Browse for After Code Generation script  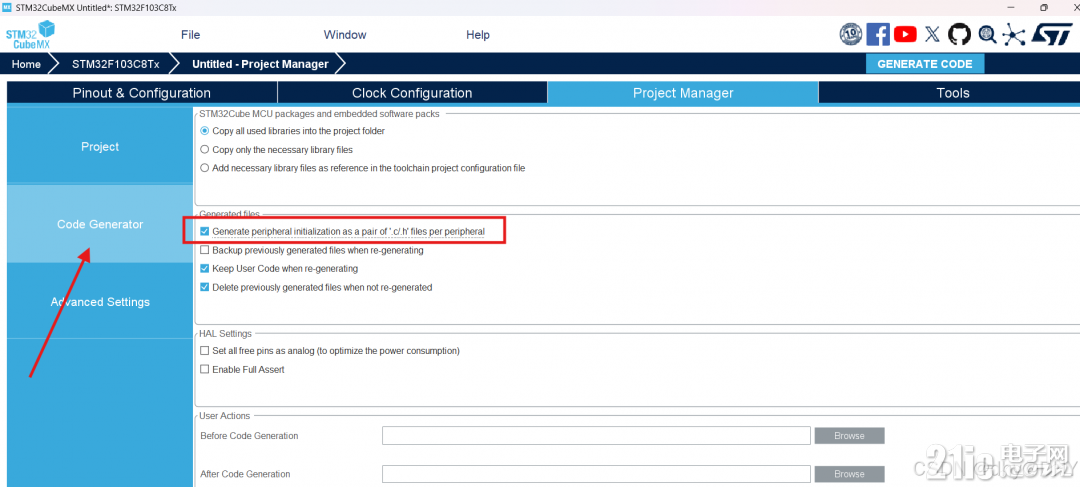849,474
